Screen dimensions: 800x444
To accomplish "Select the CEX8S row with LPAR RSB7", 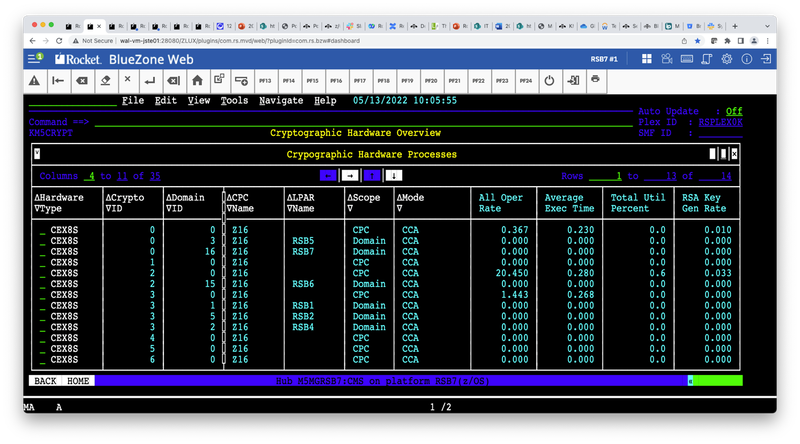I will (43, 252).
